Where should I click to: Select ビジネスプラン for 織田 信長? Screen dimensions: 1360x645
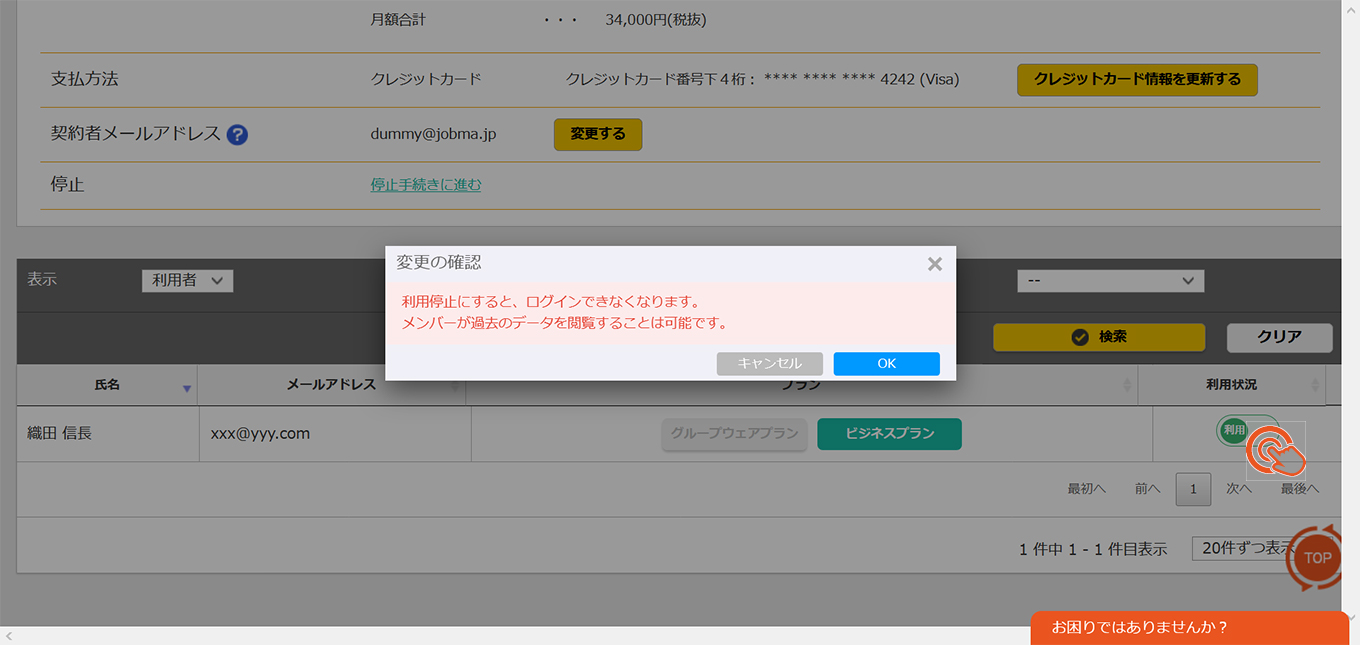tap(890, 434)
